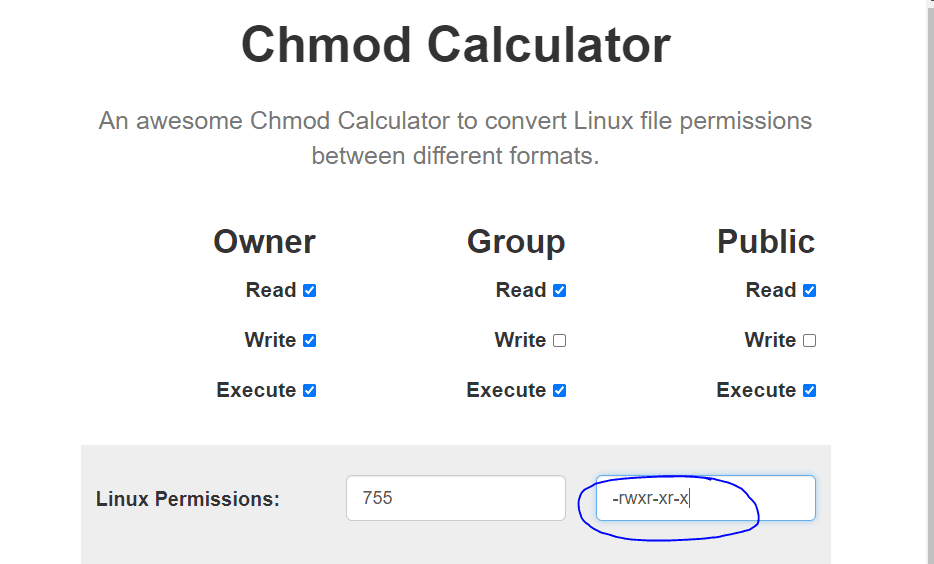Viewport: 934px width, 564px height.
Task: Disable Execute permission checkbox for Public
Action: (x=809, y=391)
